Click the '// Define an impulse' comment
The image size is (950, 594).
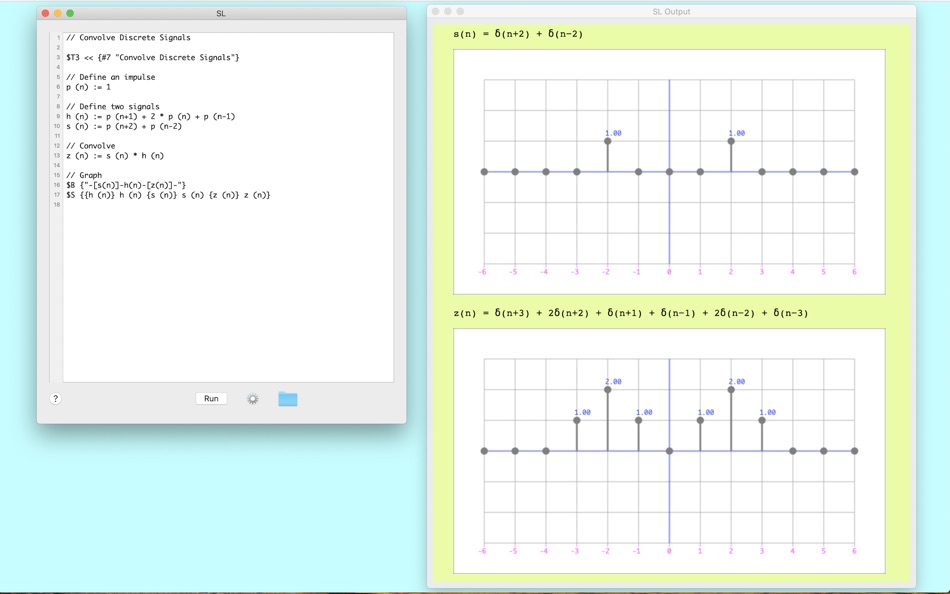[x=110, y=77]
